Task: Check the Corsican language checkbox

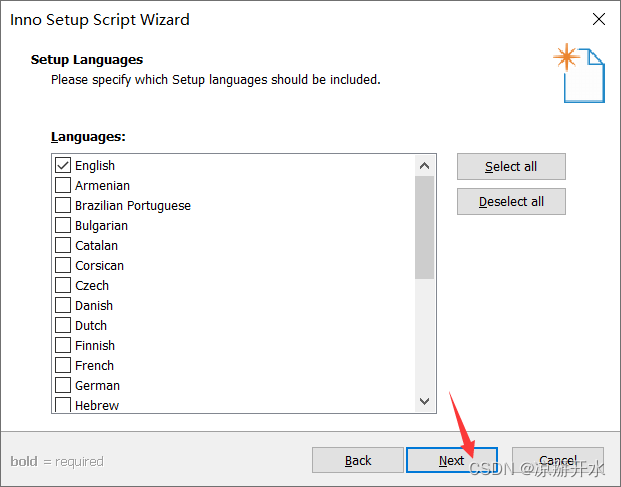Action: pyautogui.click(x=63, y=265)
